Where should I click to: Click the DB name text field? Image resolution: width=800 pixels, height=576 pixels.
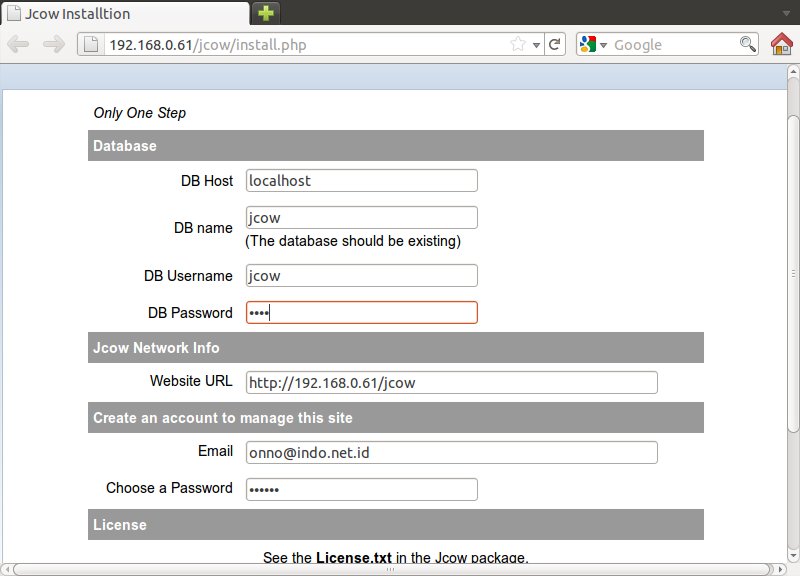361,218
